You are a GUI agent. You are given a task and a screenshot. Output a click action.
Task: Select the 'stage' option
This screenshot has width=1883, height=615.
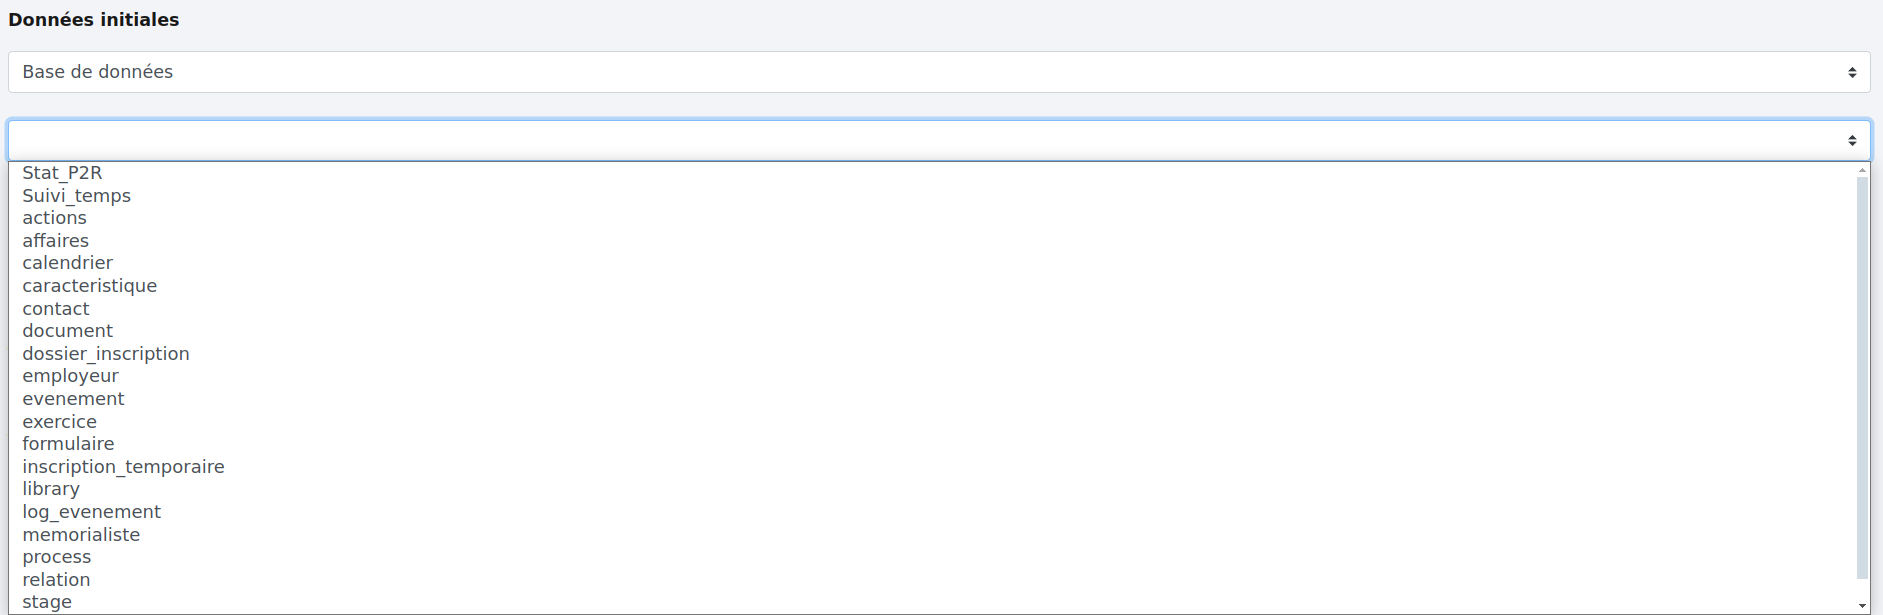[47, 602]
